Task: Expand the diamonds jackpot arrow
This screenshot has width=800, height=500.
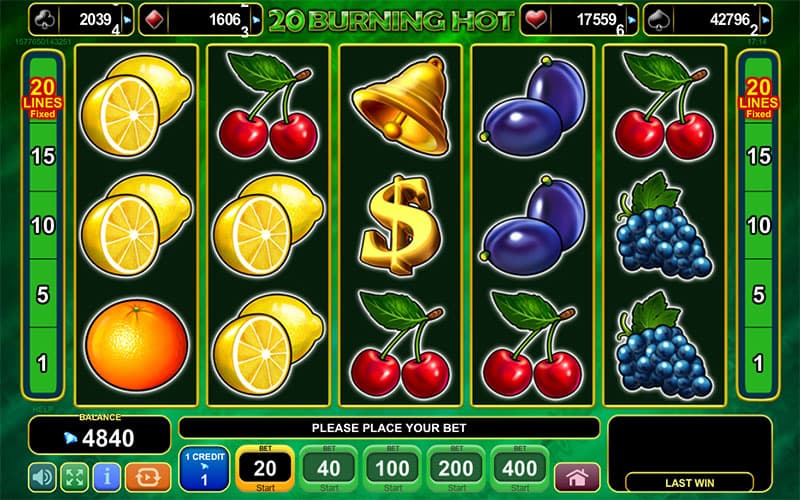Action: tap(256, 20)
